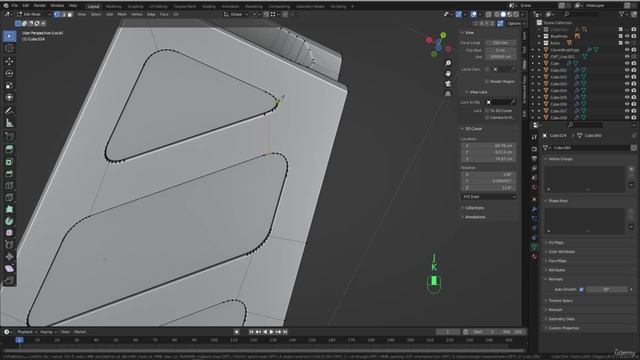The image size is (640, 360).
Task: Select the Add Cube tool
Action: pos(9,136)
